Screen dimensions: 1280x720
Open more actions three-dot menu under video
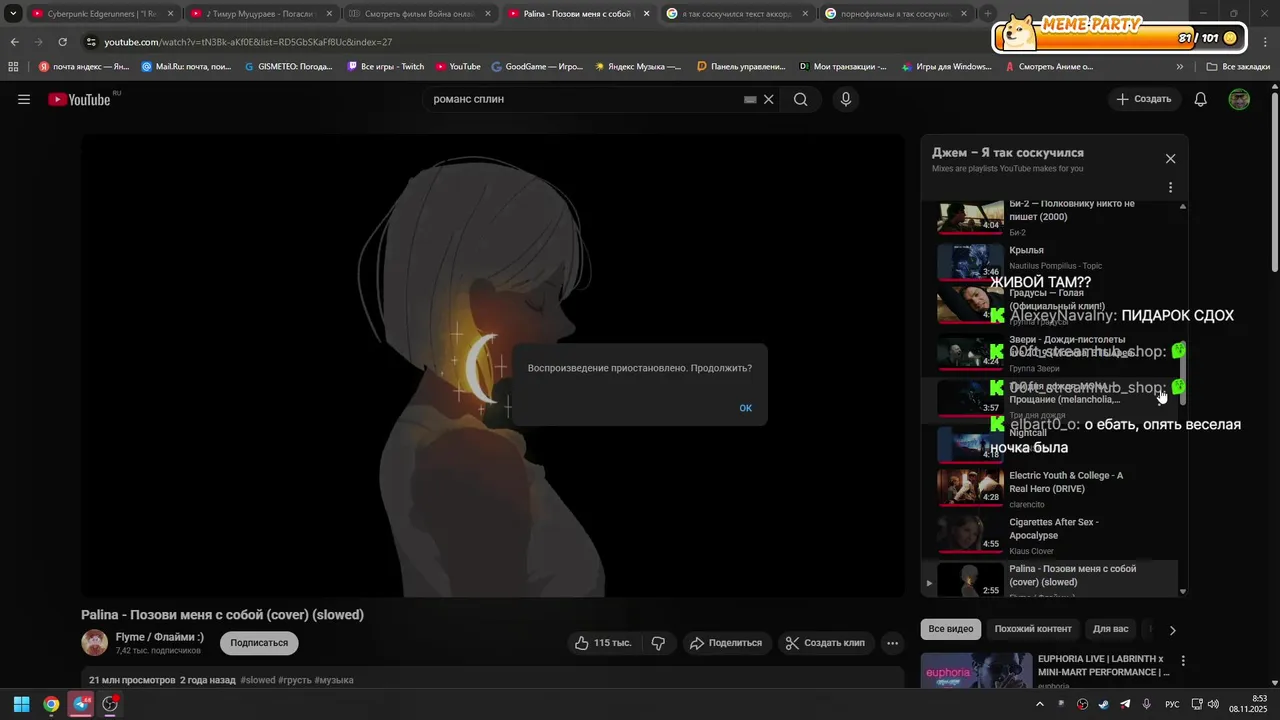tap(893, 643)
